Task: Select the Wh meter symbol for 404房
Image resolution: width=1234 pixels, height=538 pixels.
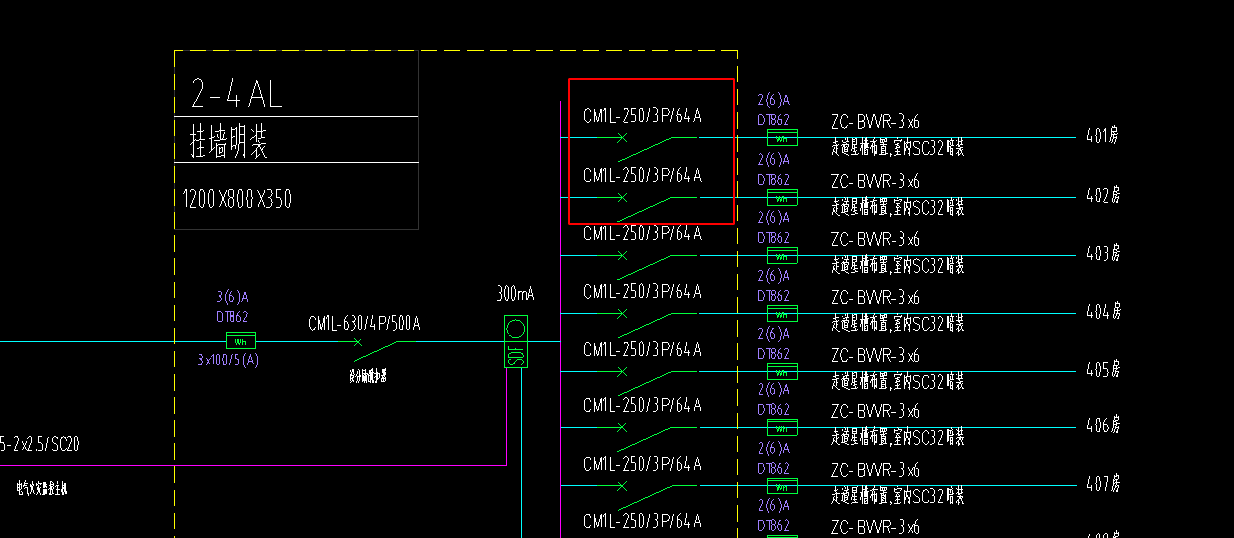Action: coord(782,313)
